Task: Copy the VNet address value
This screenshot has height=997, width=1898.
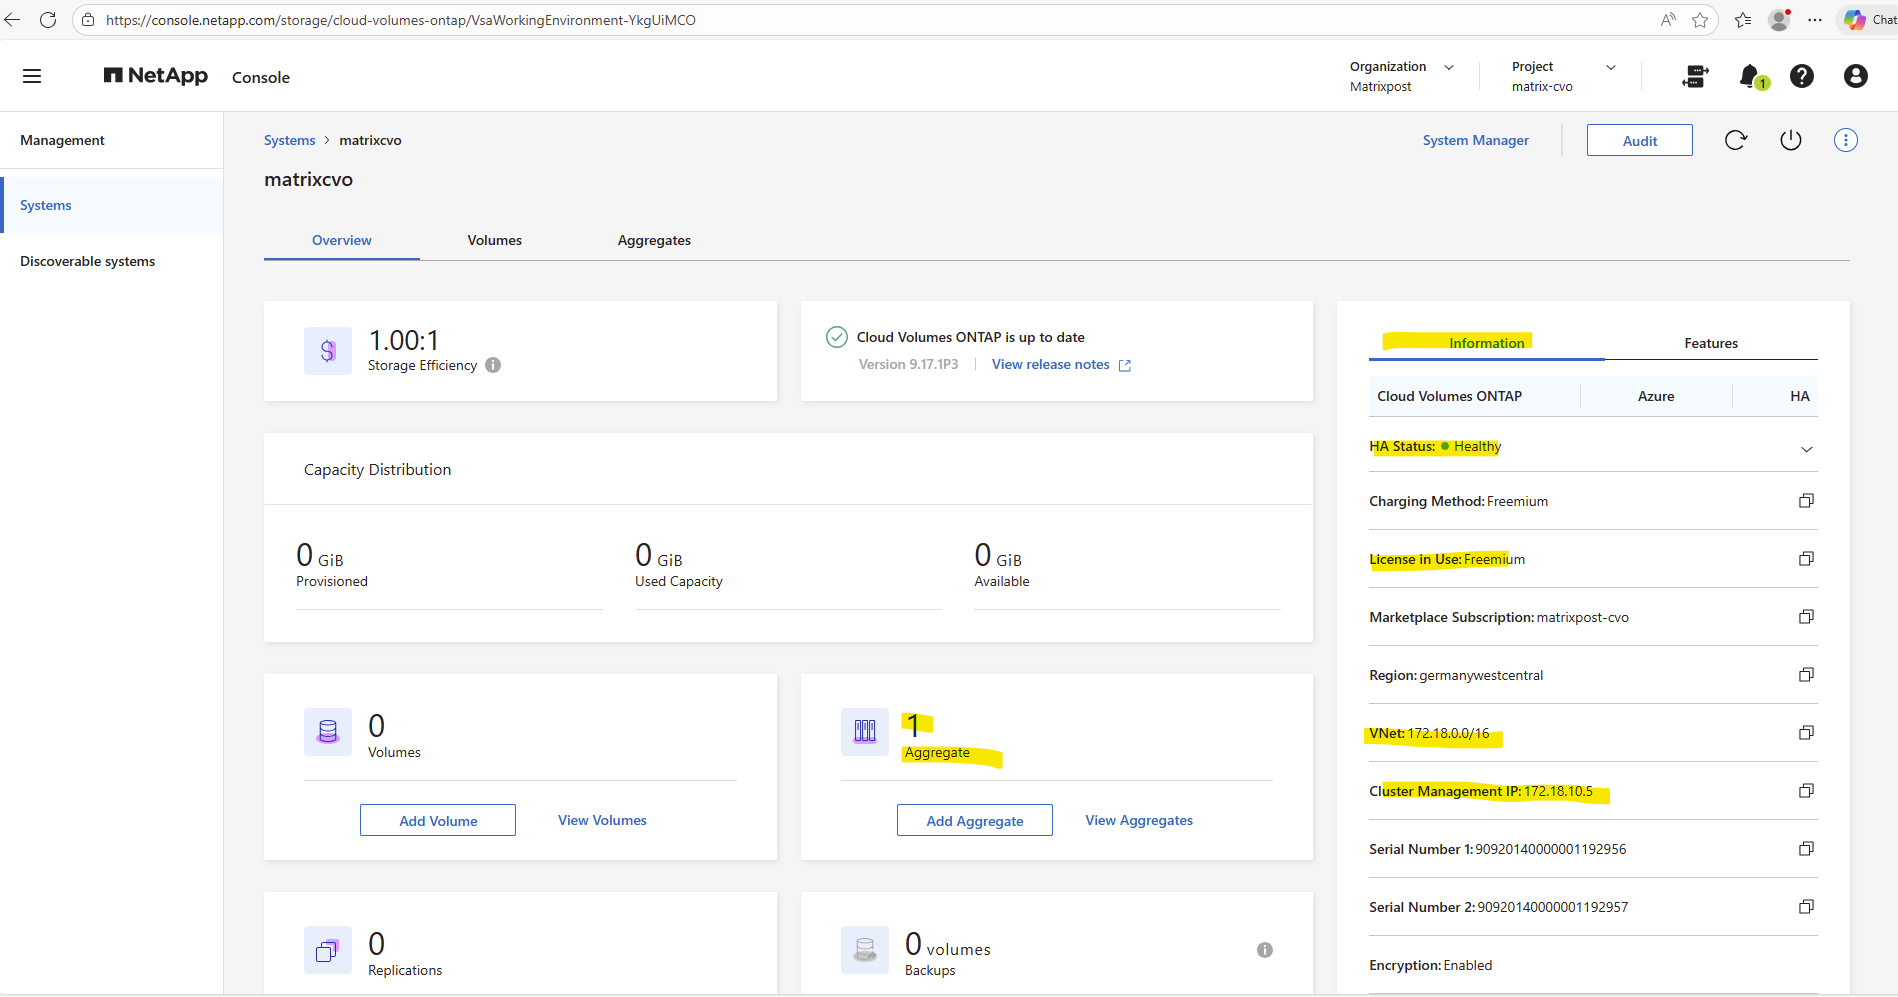Action: [1806, 733]
